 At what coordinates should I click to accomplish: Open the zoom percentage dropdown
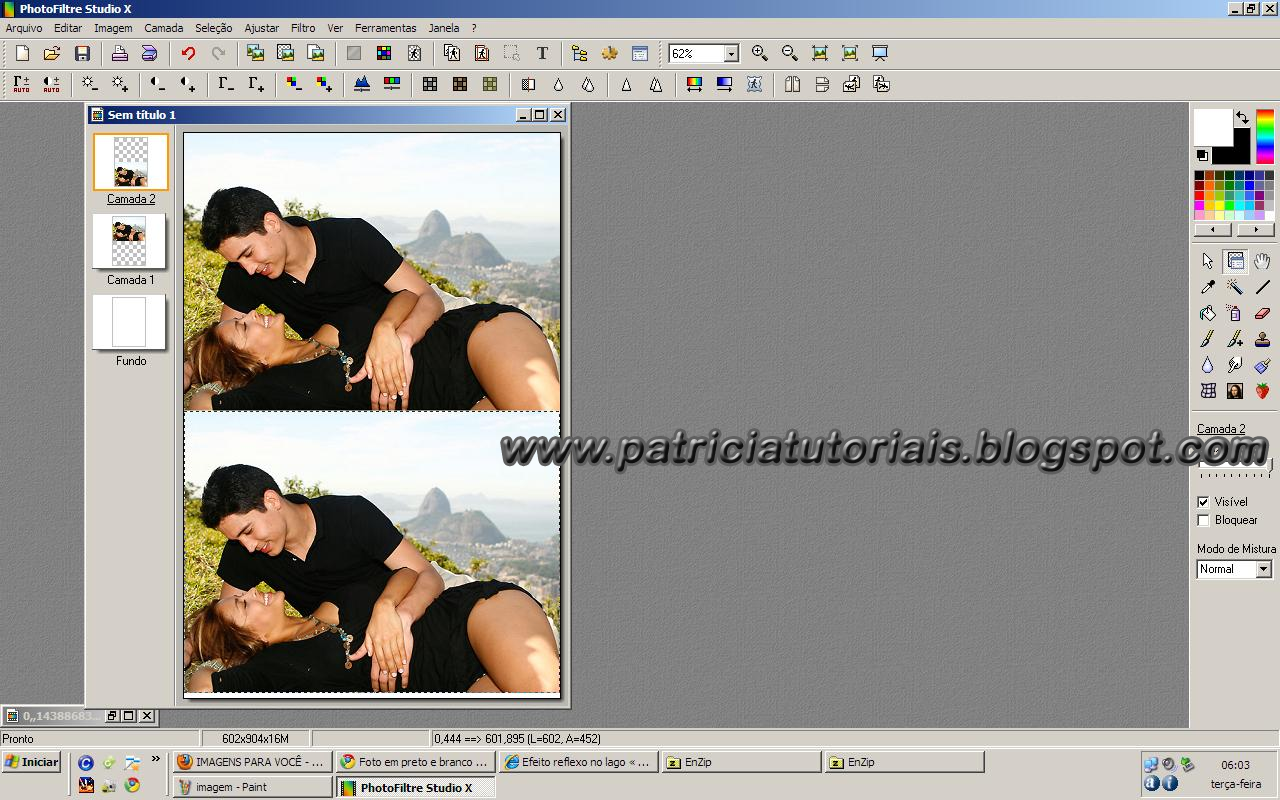(x=730, y=53)
